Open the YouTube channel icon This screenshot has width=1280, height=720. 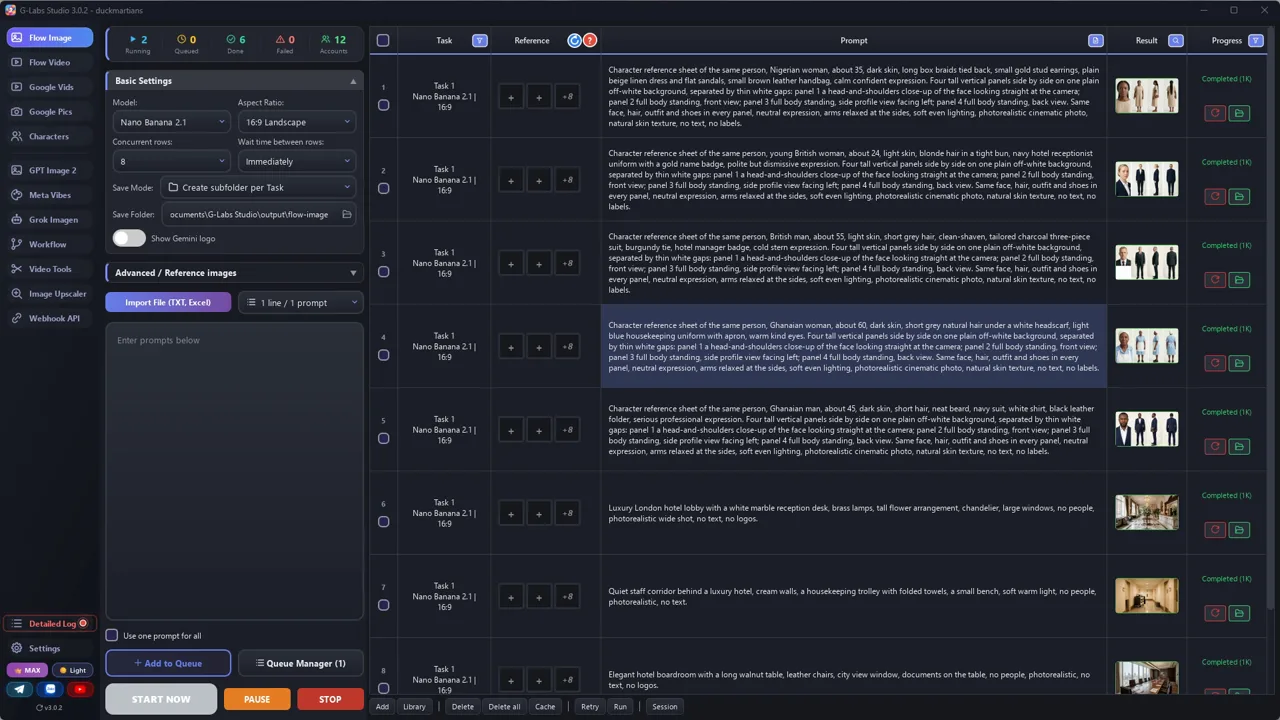coord(80,689)
